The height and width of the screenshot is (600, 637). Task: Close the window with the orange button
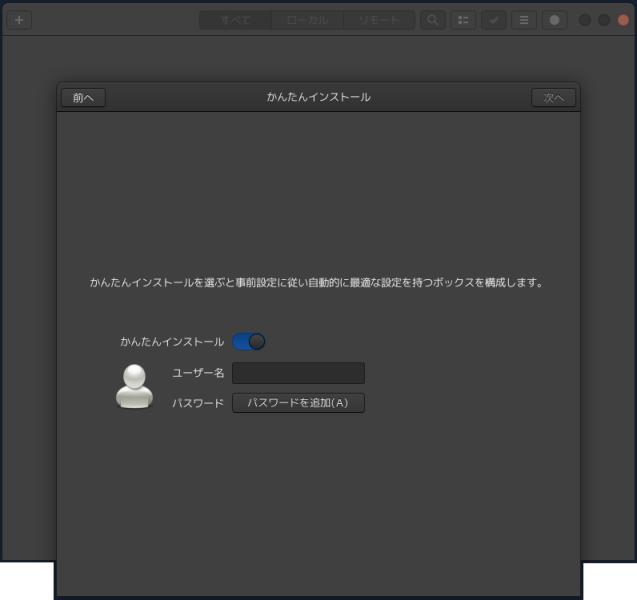coord(623,20)
